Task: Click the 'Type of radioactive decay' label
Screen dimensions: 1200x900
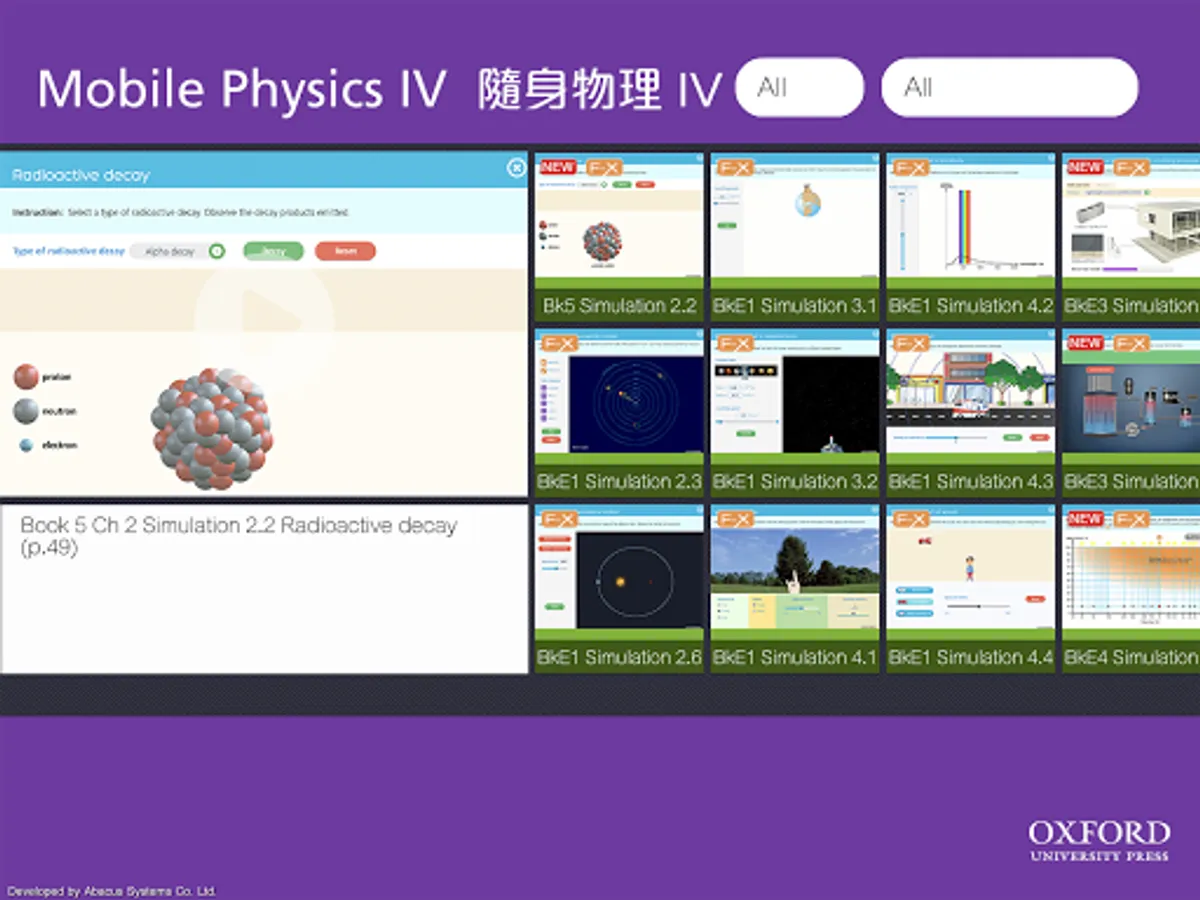Action: [68, 251]
